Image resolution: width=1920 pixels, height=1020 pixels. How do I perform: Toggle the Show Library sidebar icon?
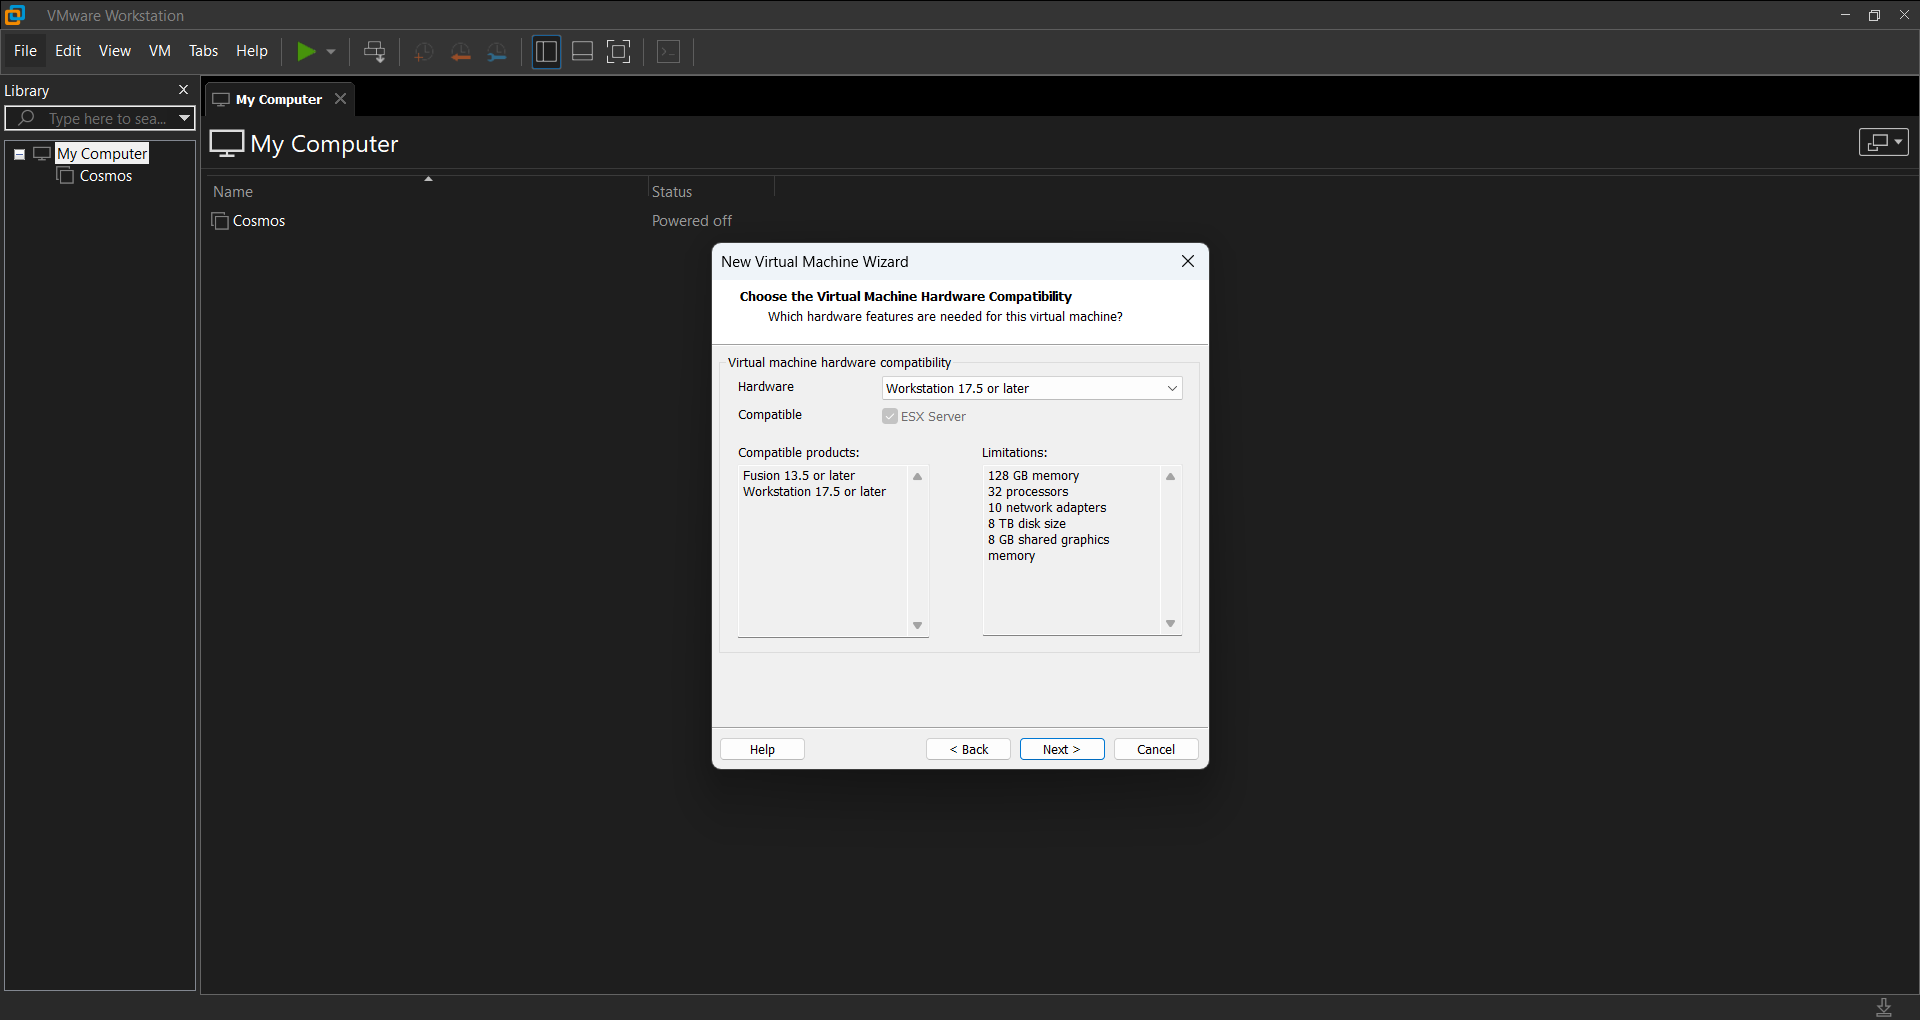[x=546, y=52]
